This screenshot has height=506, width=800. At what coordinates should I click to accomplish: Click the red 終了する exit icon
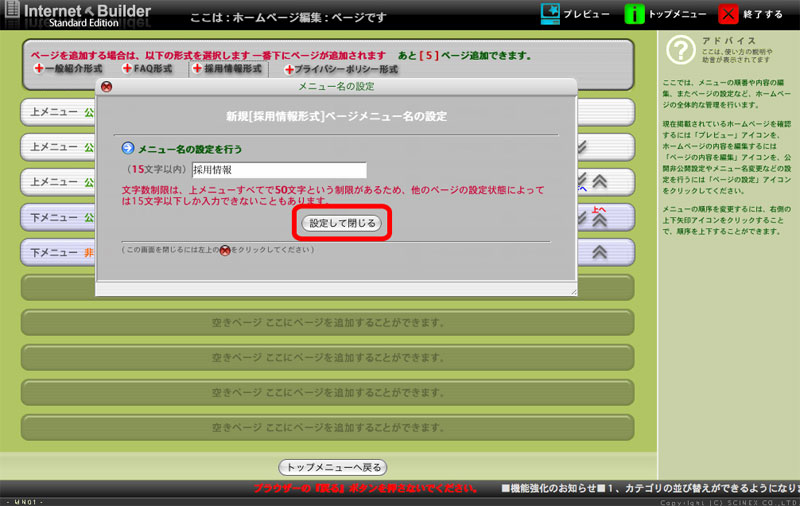(x=731, y=14)
